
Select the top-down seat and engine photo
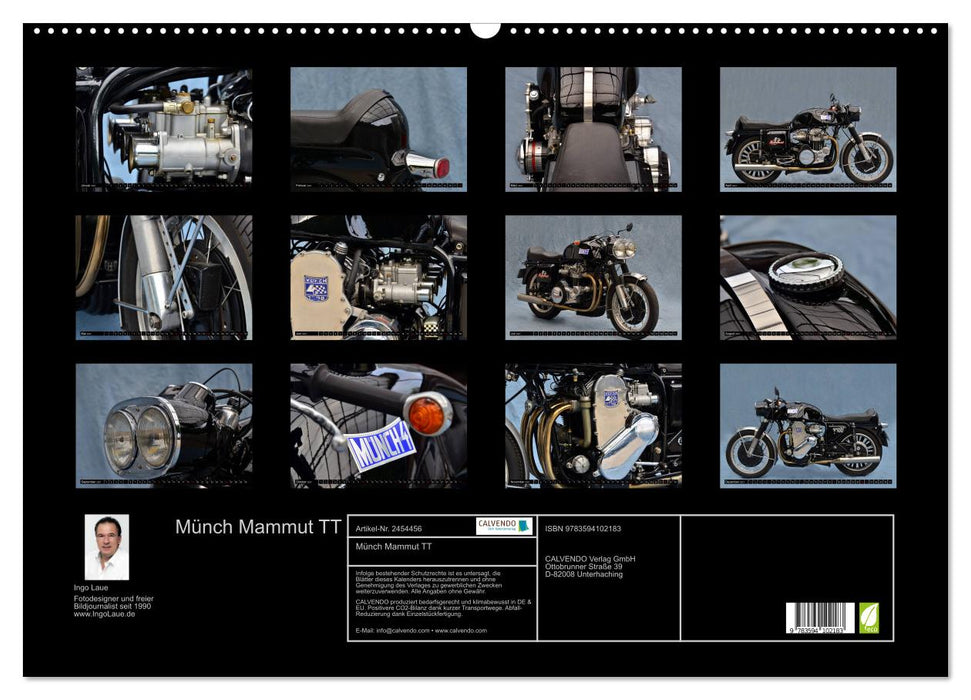pyautogui.click(x=593, y=129)
